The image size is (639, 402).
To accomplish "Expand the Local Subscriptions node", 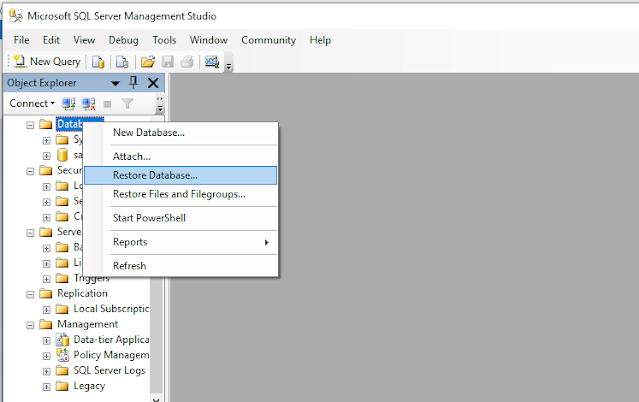I will pyautogui.click(x=46, y=310).
